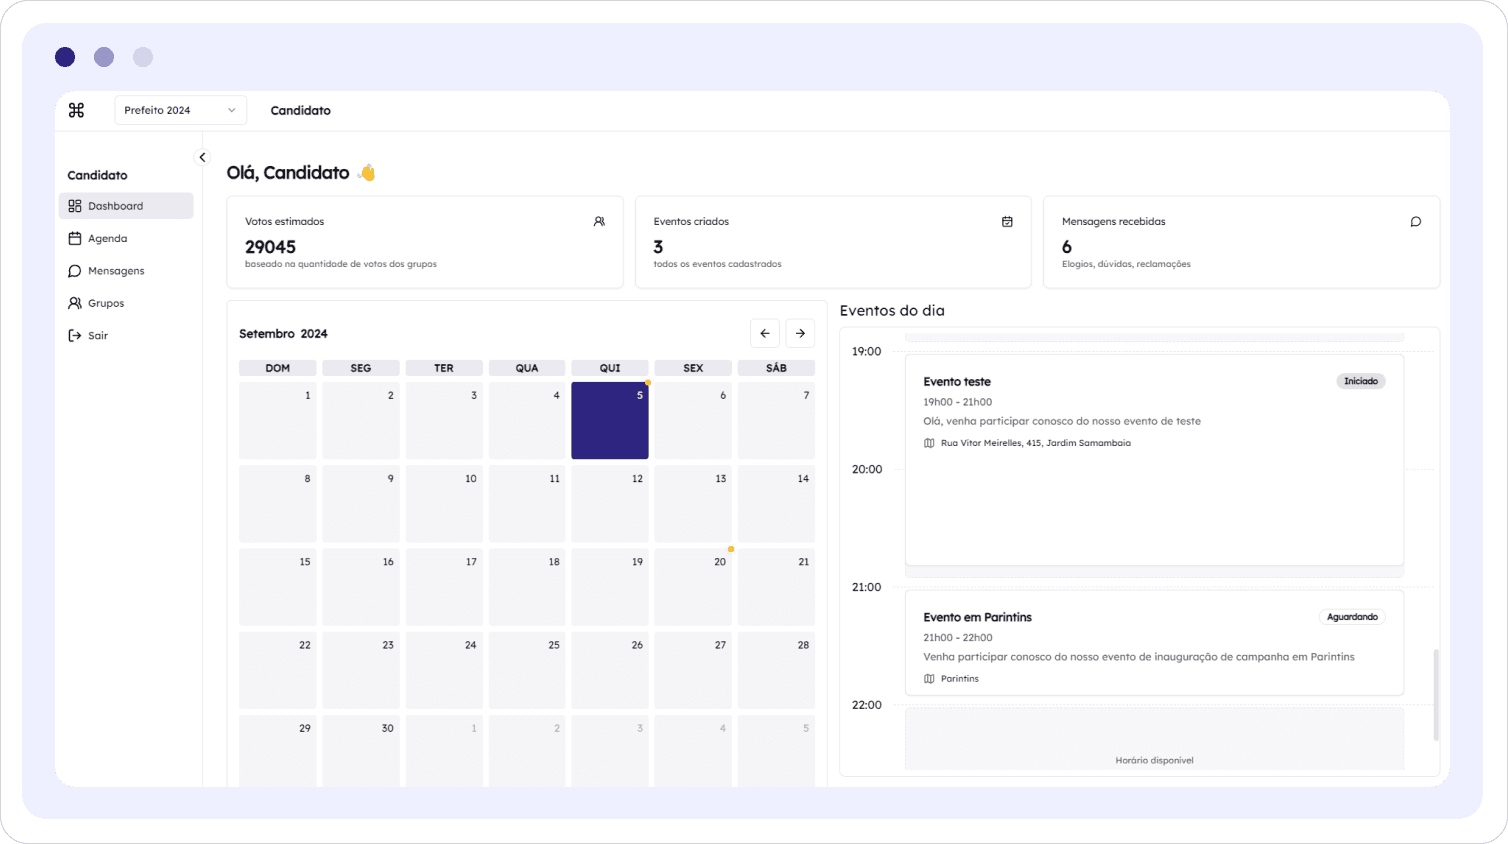
Task: Select September 12 in calendar
Action: [610, 504]
